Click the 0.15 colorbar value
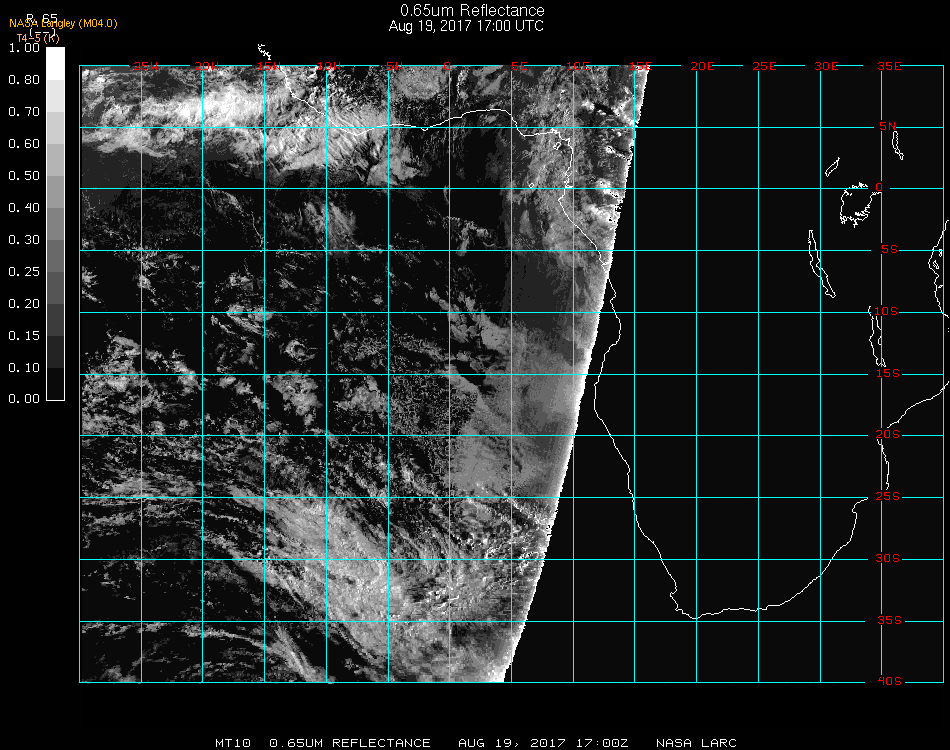Viewport: 950px width, 750px height. coord(24,336)
